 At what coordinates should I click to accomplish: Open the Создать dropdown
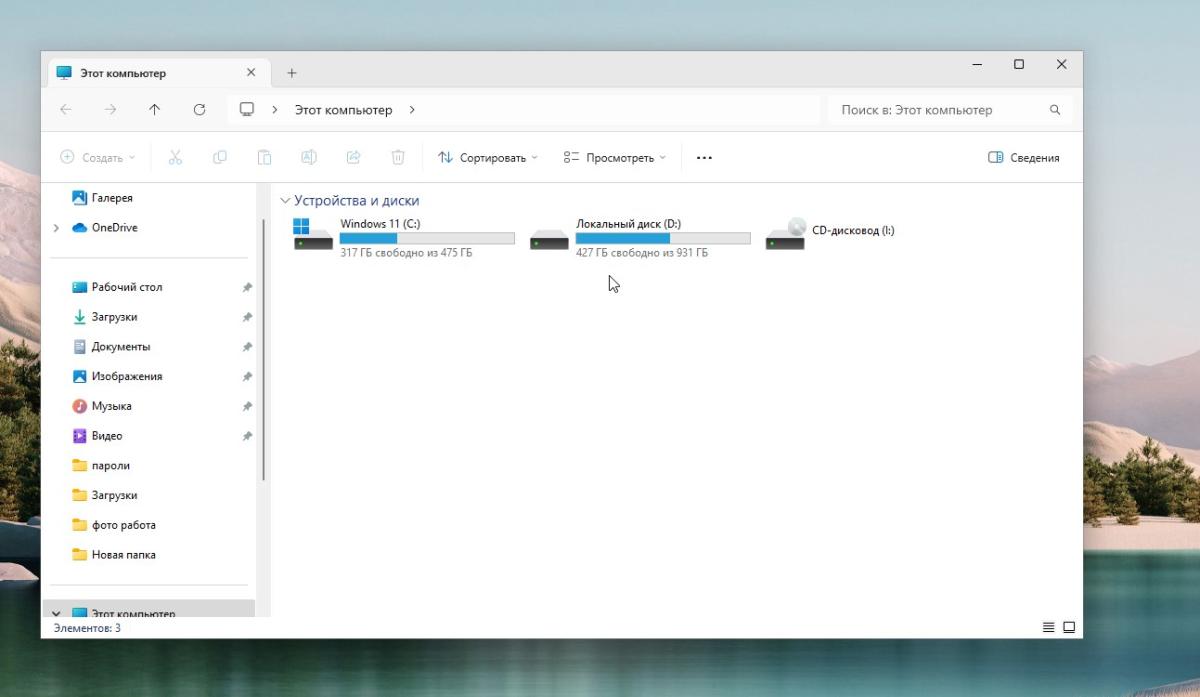[98, 157]
